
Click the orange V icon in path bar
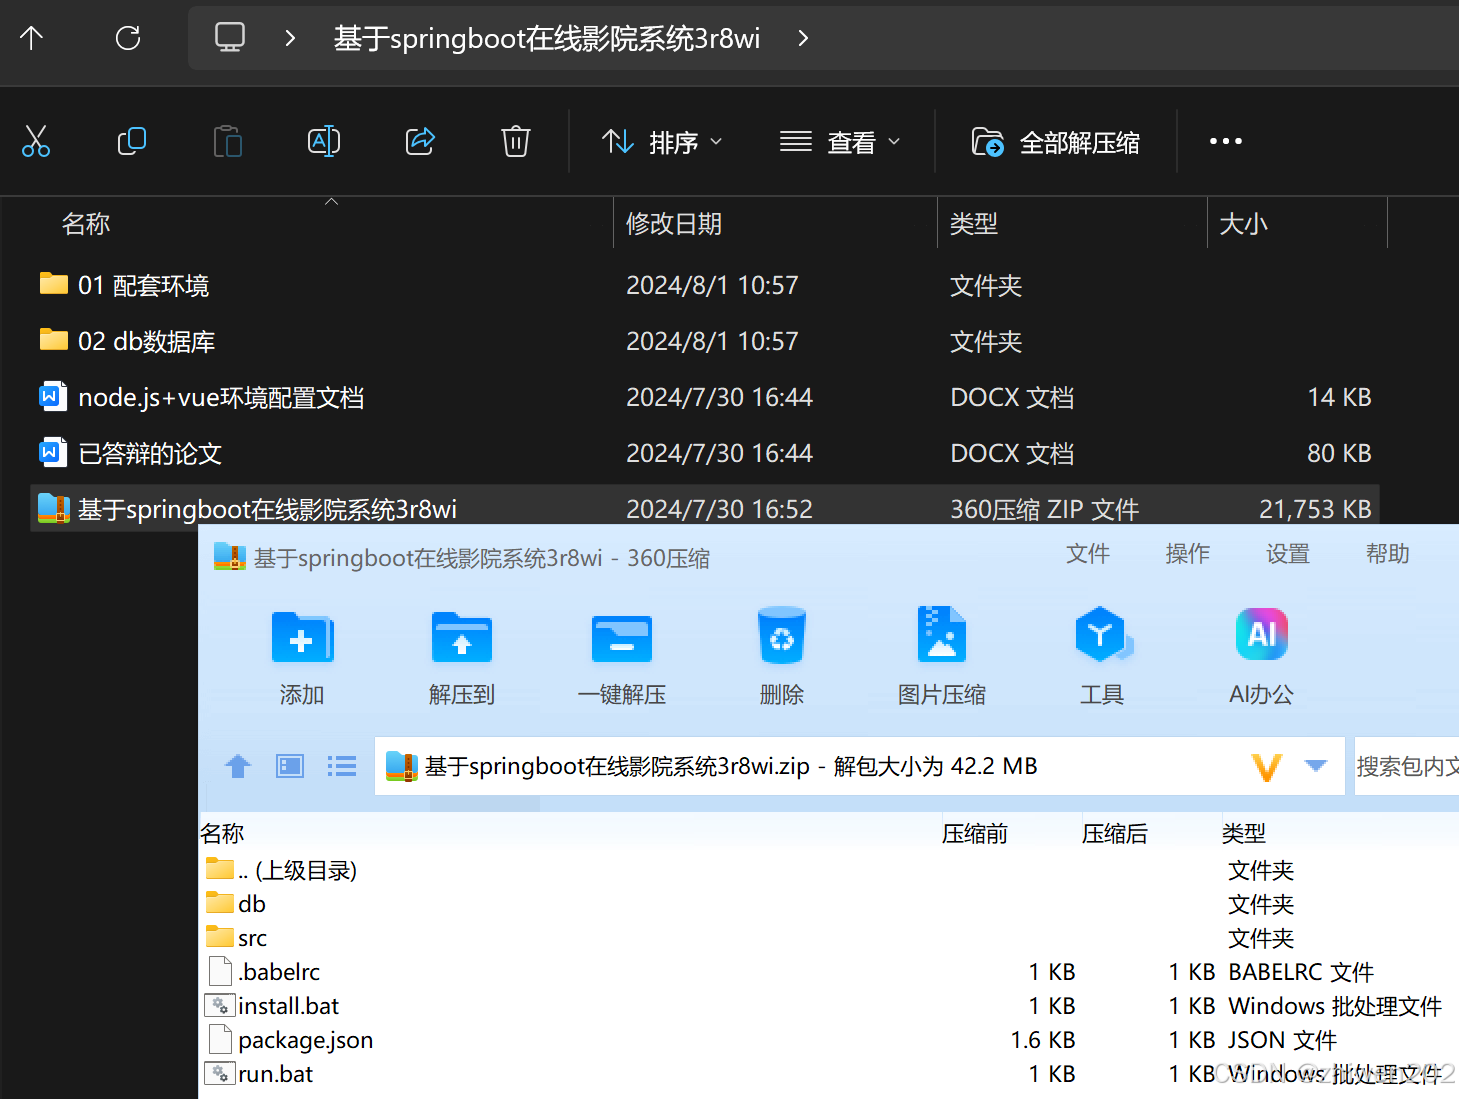click(x=1267, y=767)
